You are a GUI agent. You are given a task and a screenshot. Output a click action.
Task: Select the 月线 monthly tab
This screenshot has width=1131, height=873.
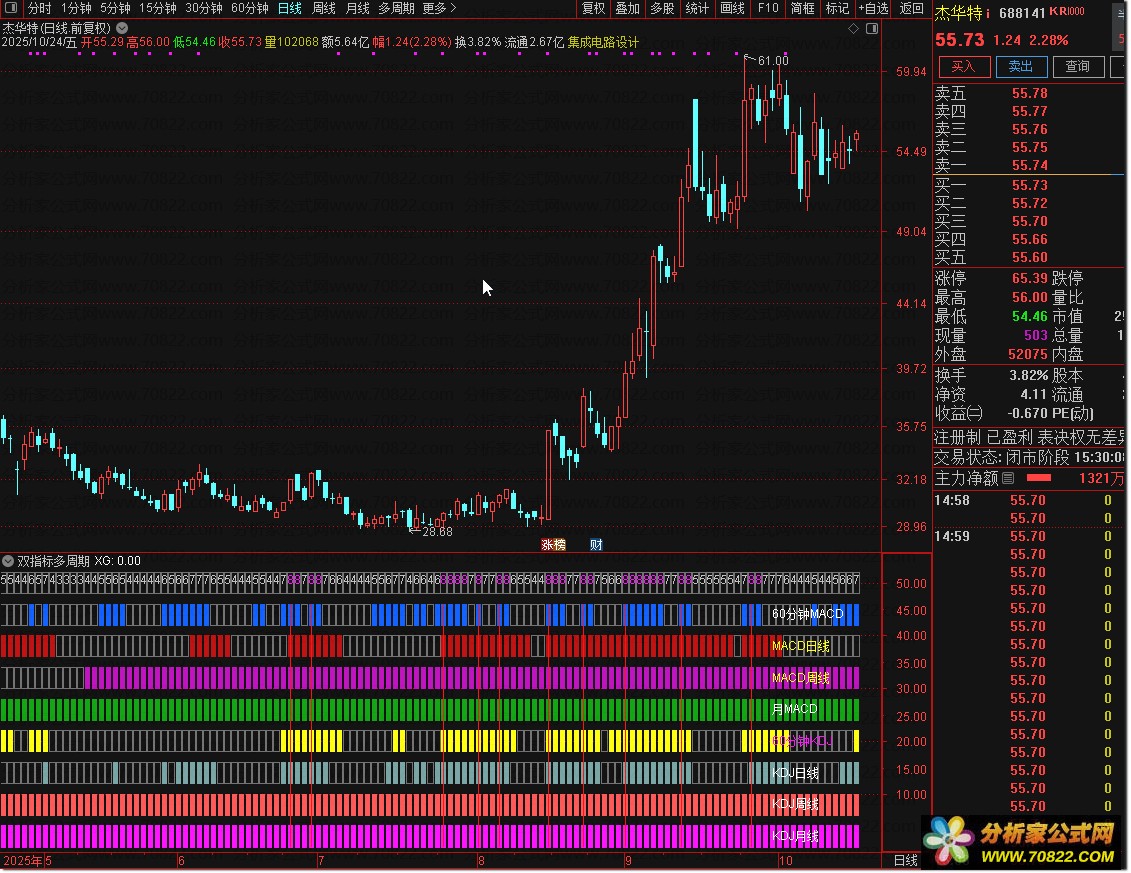point(358,8)
